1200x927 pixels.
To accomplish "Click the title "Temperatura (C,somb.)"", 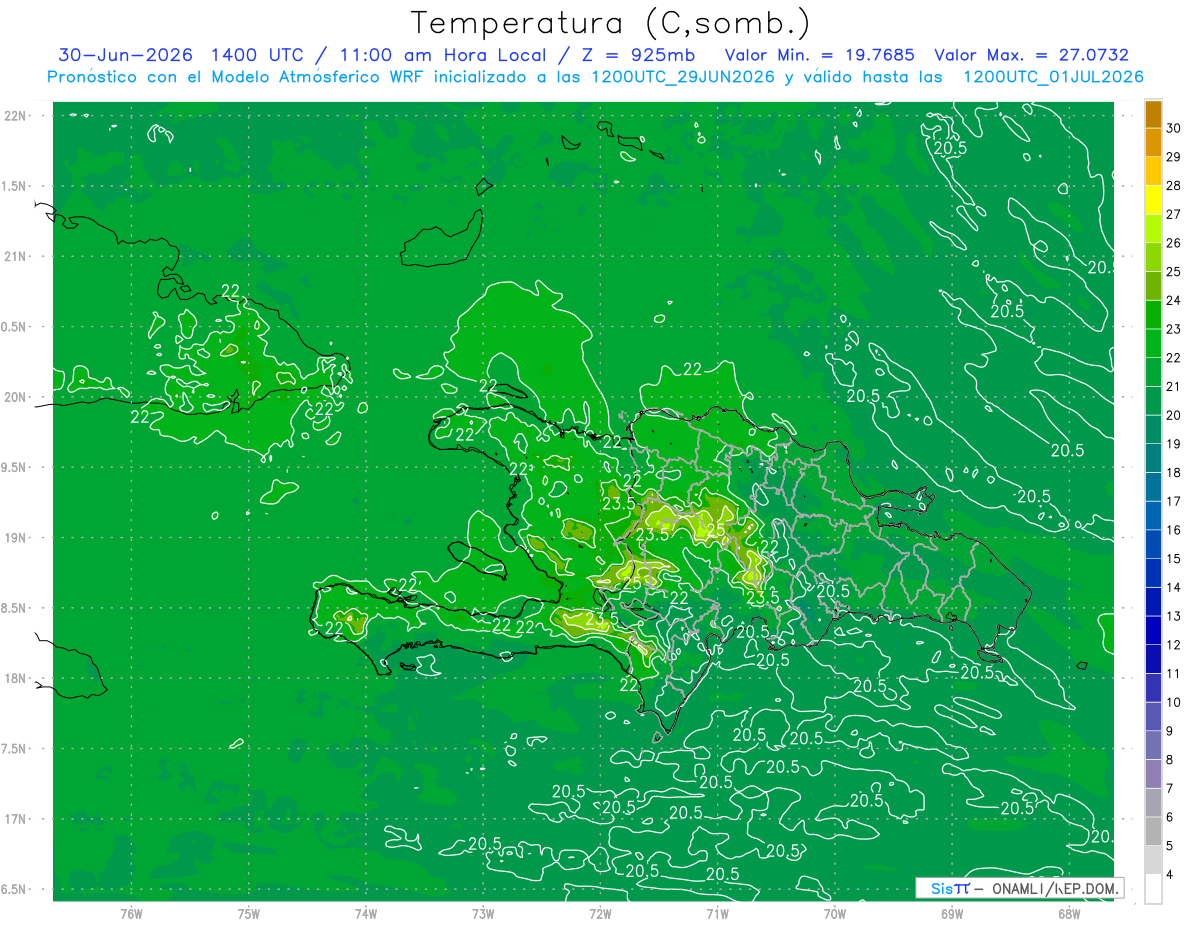I will point(611,23).
